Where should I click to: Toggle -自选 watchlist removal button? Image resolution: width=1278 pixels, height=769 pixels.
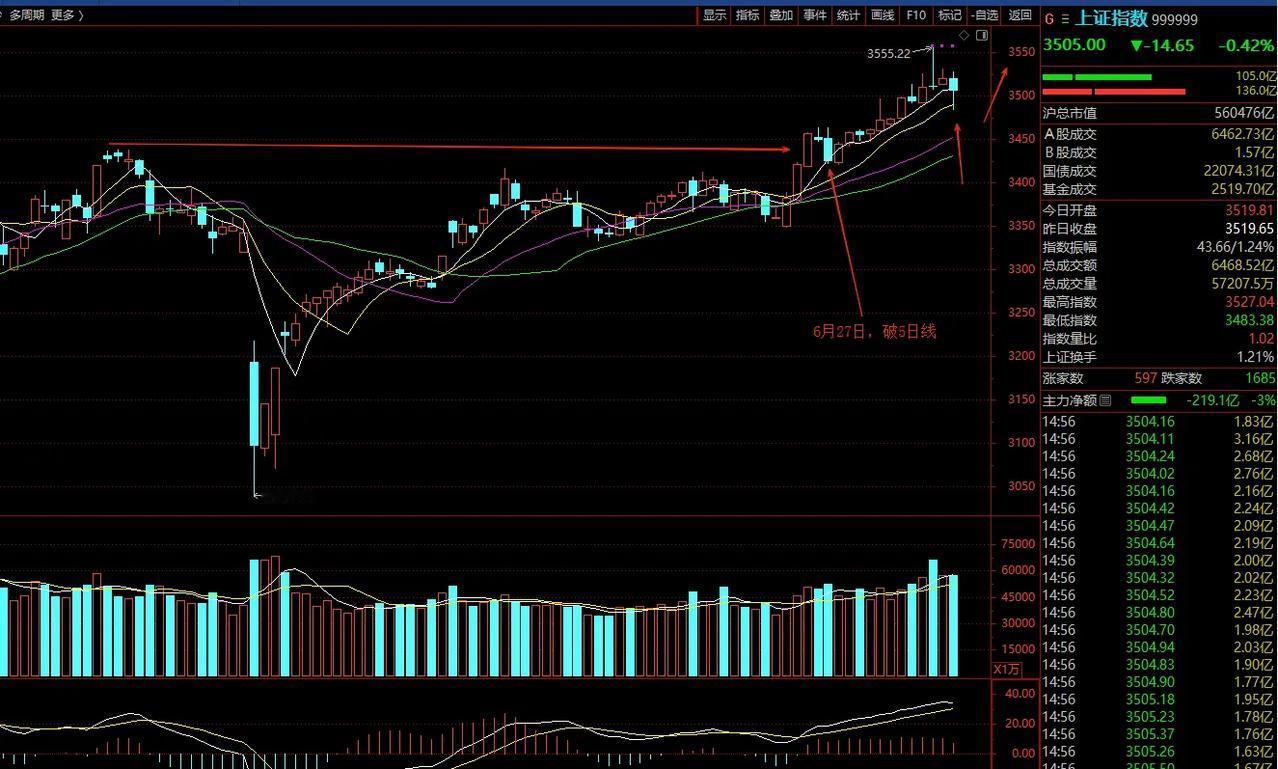(985, 15)
